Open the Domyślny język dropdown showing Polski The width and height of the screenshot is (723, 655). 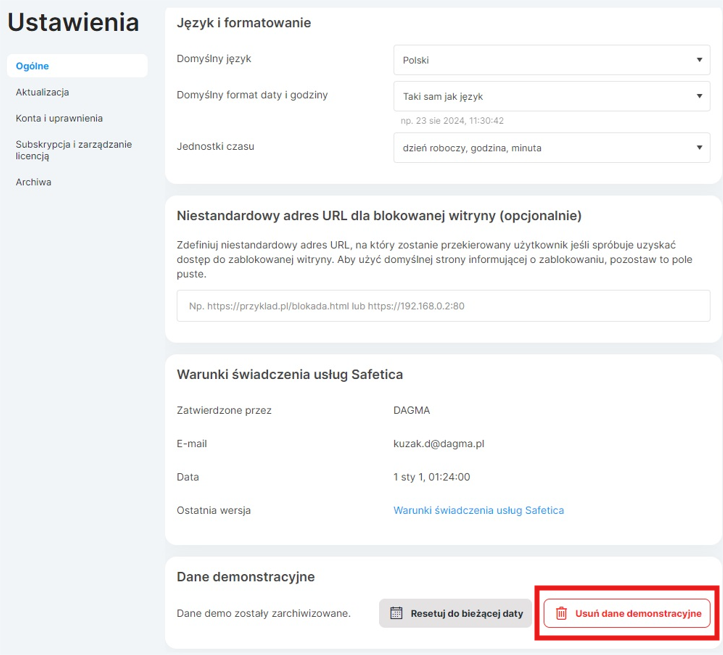pyautogui.click(x=551, y=60)
